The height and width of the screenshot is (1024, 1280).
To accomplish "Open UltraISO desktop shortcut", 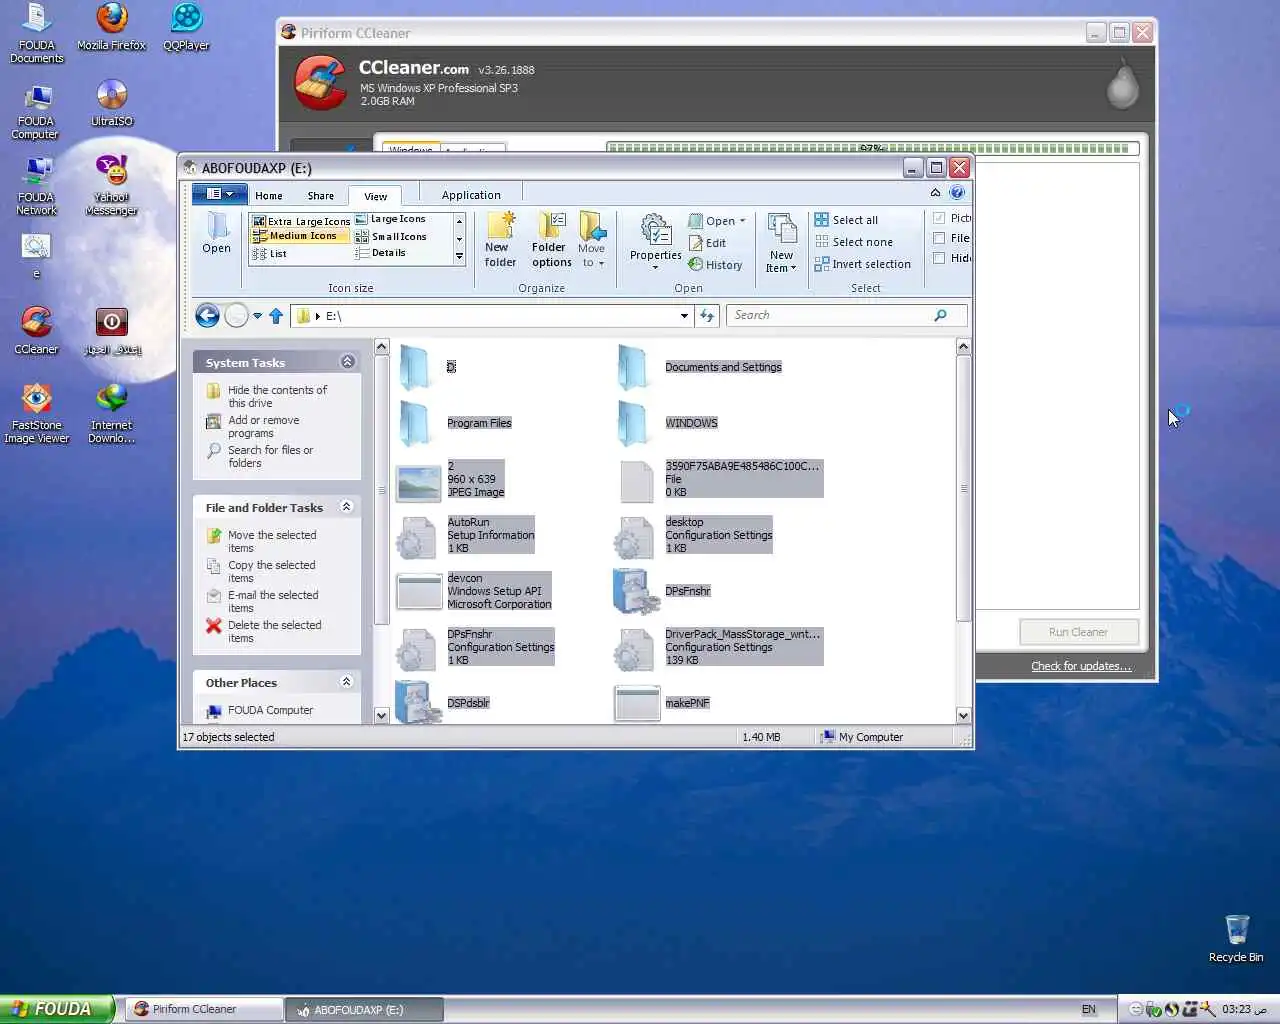I will [x=111, y=103].
